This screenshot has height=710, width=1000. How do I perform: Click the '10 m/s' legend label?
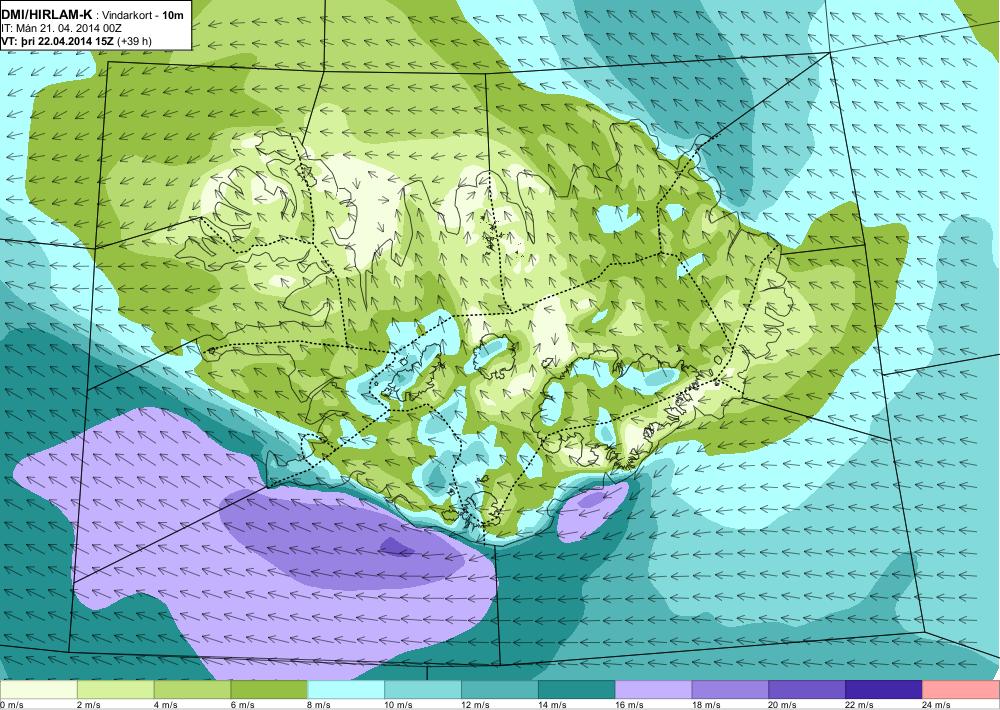point(399,705)
